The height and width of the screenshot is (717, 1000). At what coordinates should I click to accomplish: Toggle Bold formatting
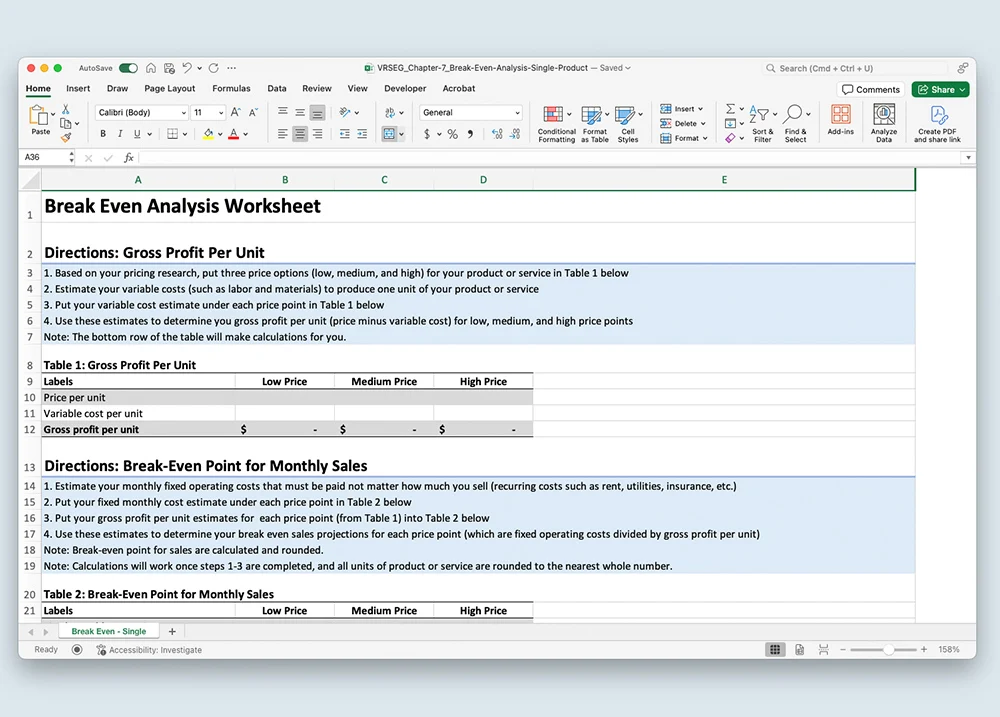pyautogui.click(x=103, y=134)
